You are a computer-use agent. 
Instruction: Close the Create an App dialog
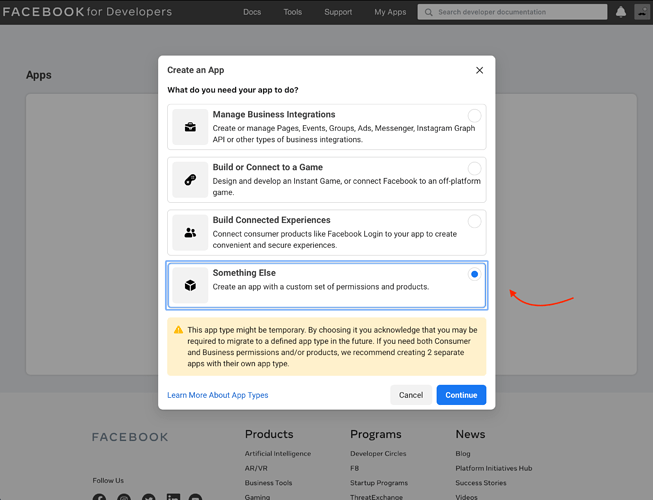coord(479,70)
